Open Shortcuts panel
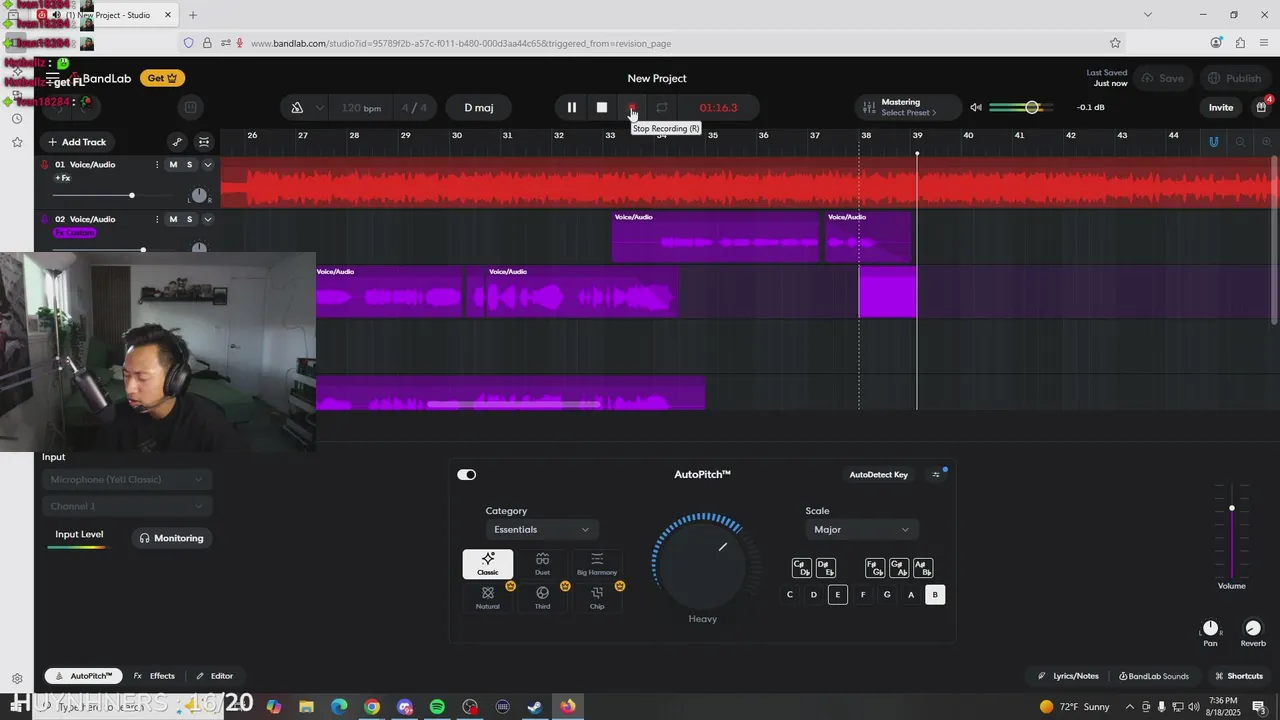The height and width of the screenshot is (720, 1280). [x=1238, y=676]
